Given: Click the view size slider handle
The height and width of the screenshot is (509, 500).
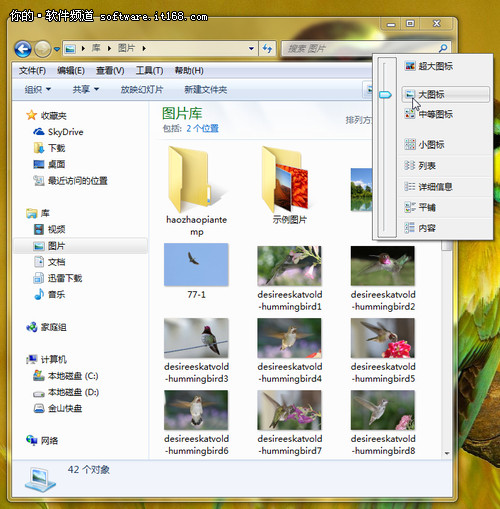Looking at the screenshot, I should coord(385,95).
